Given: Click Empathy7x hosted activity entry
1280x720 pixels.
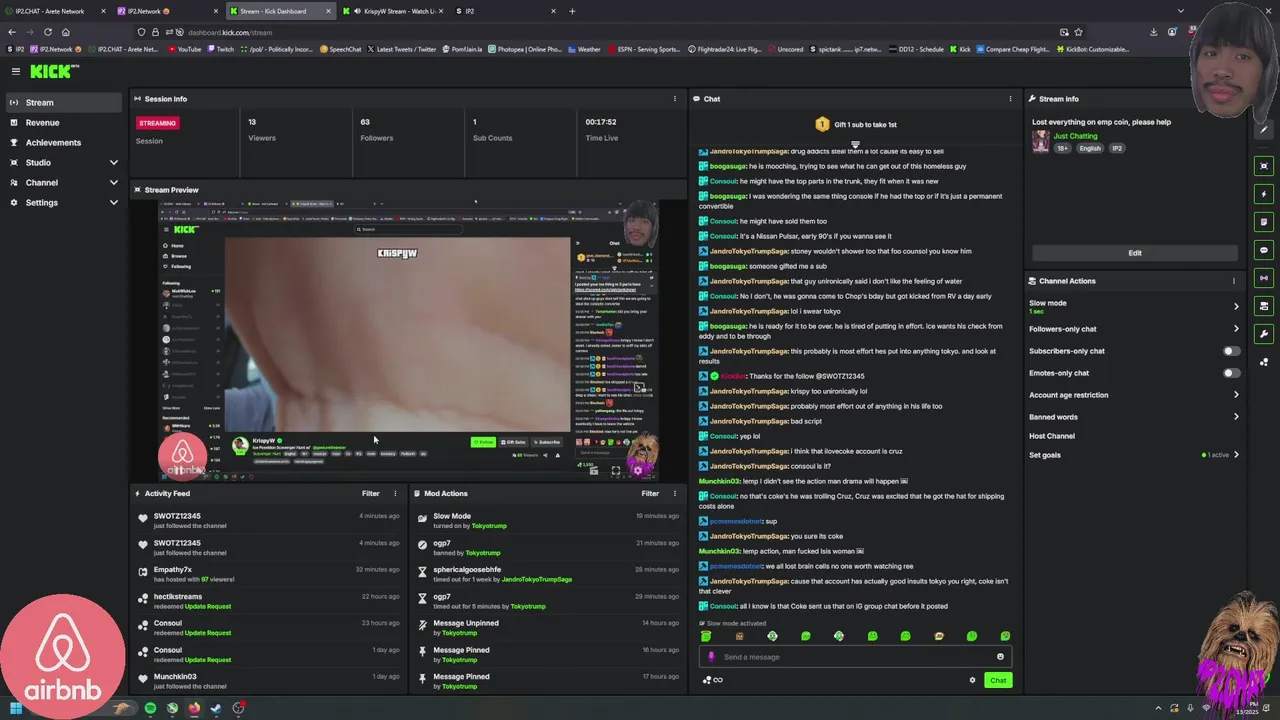Looking at the screenshot, I should (x=270, y=574).
